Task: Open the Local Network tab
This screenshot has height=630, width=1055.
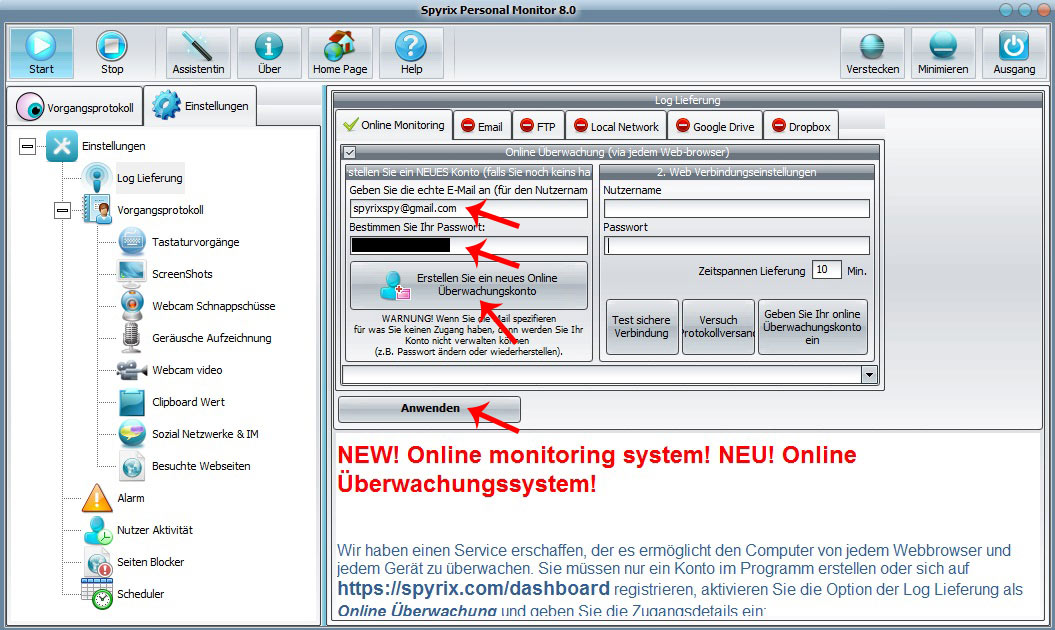Action: tap(616, 127)
